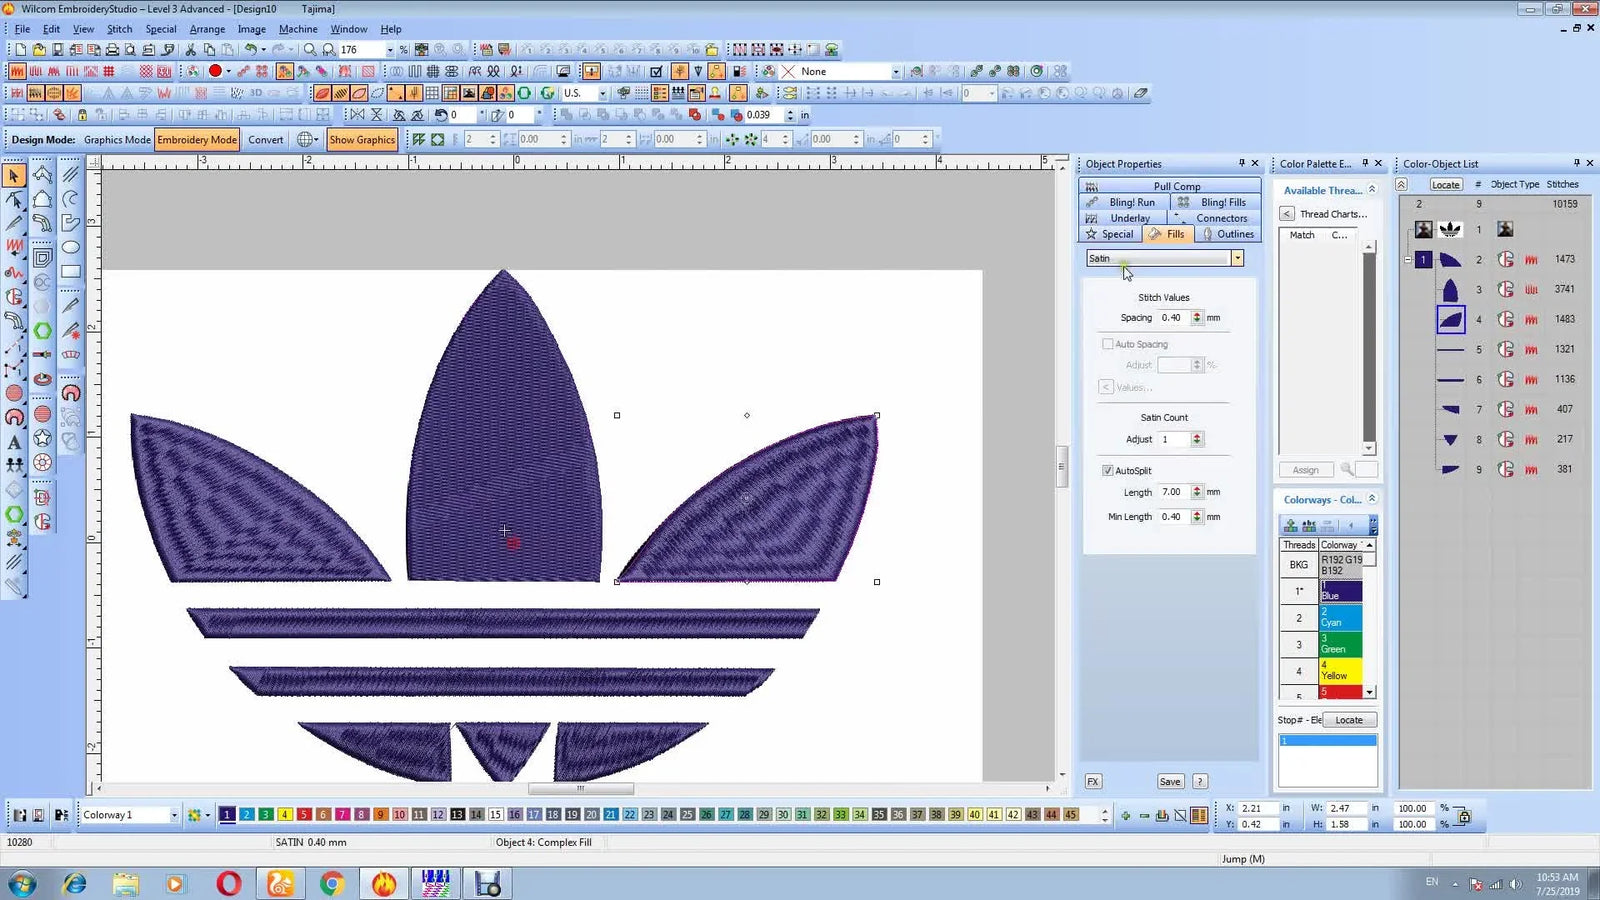1600x900 pixels.
Task: Toggle Show Graphics button
Action: tap(362, 140)
